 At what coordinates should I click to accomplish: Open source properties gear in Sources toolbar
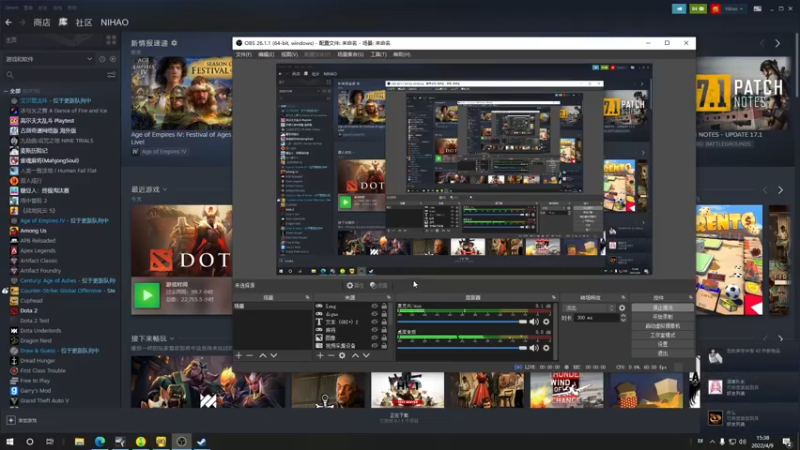pos(342,355)
